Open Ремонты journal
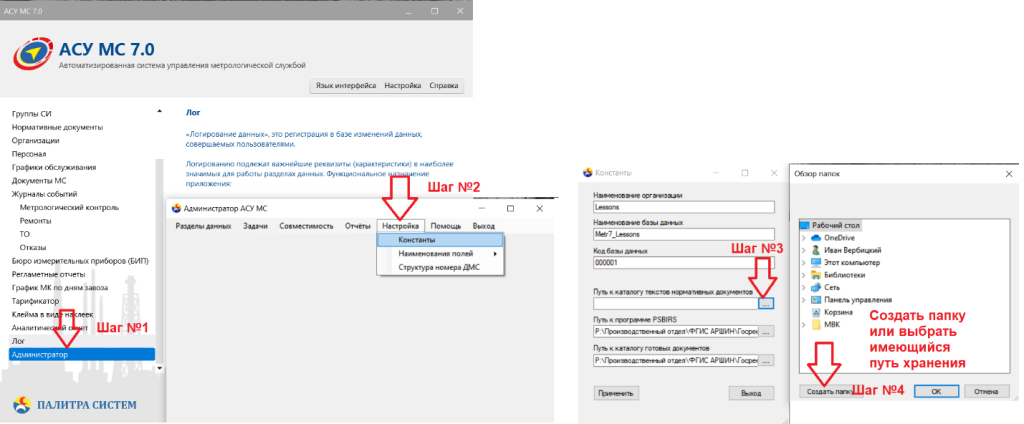 click(35, 221)
